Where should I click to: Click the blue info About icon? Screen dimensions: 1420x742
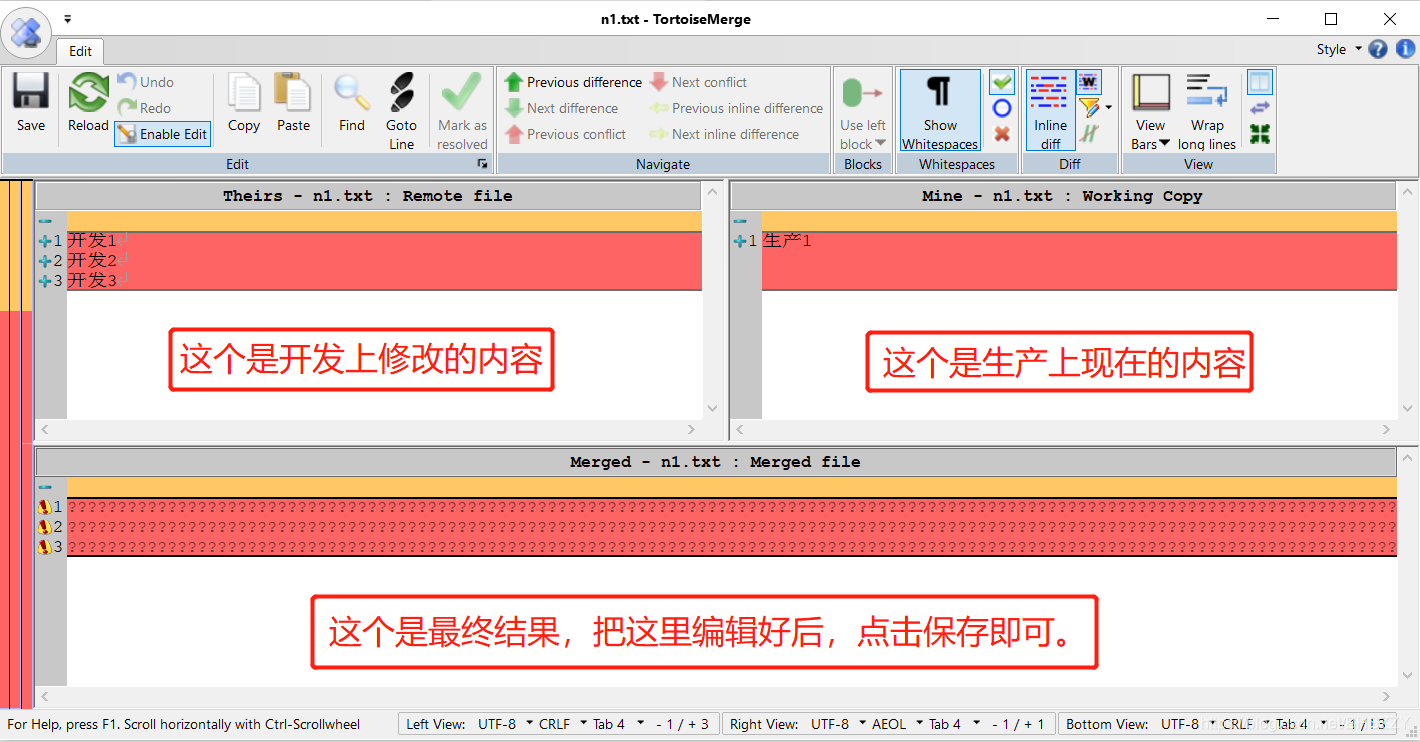pyautogui.click(x=1405, y=49)
